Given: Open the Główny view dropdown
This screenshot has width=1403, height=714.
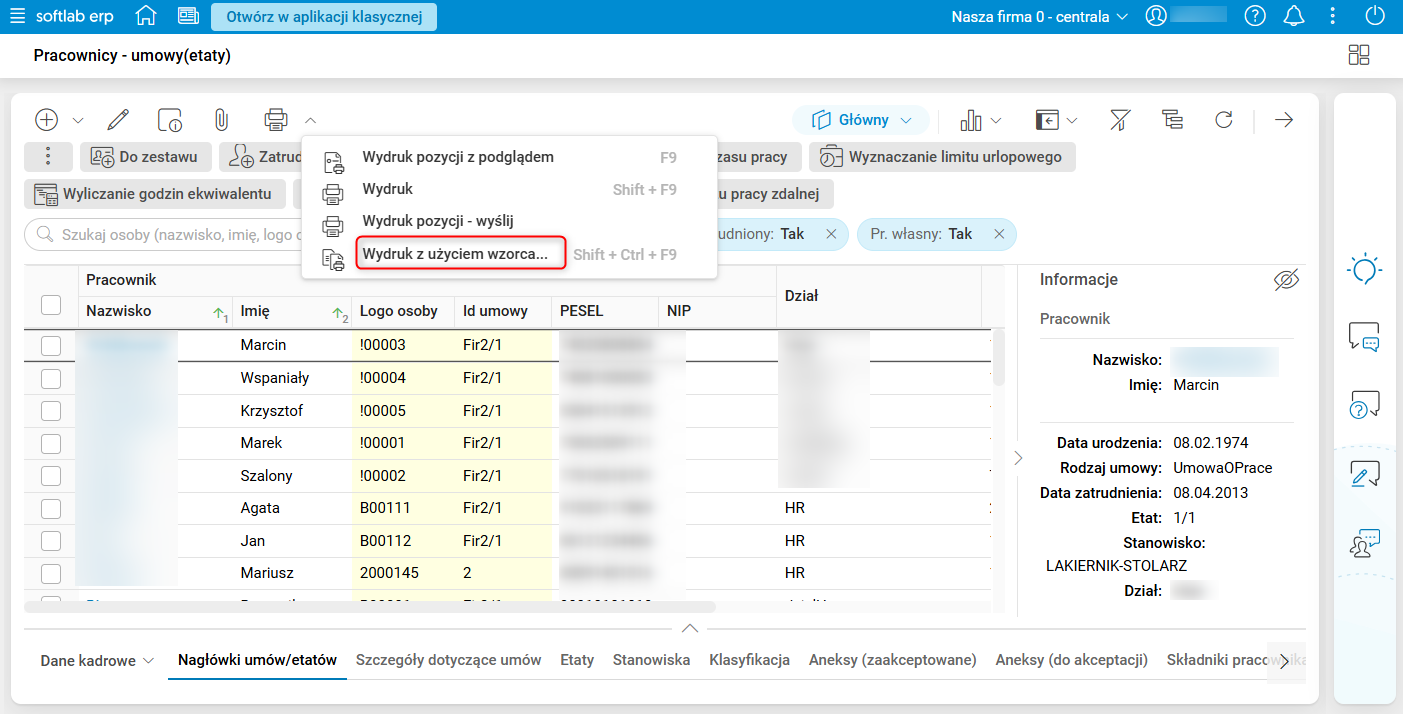Looking at the screenshot, I should (862, 120).
